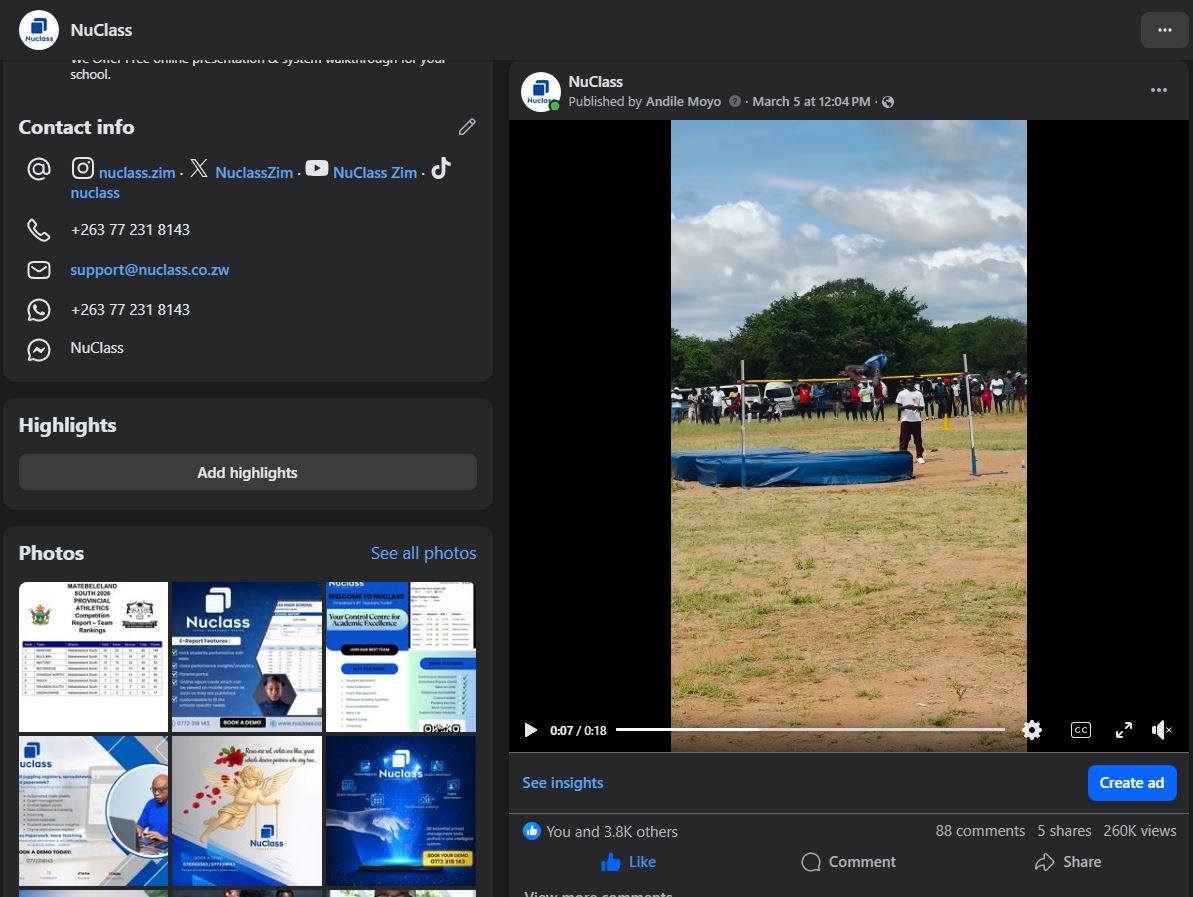Click the X (Twitter) icon for NuclassZim
The height and width of the screenshot is (897, 1193).
(199, 169)
